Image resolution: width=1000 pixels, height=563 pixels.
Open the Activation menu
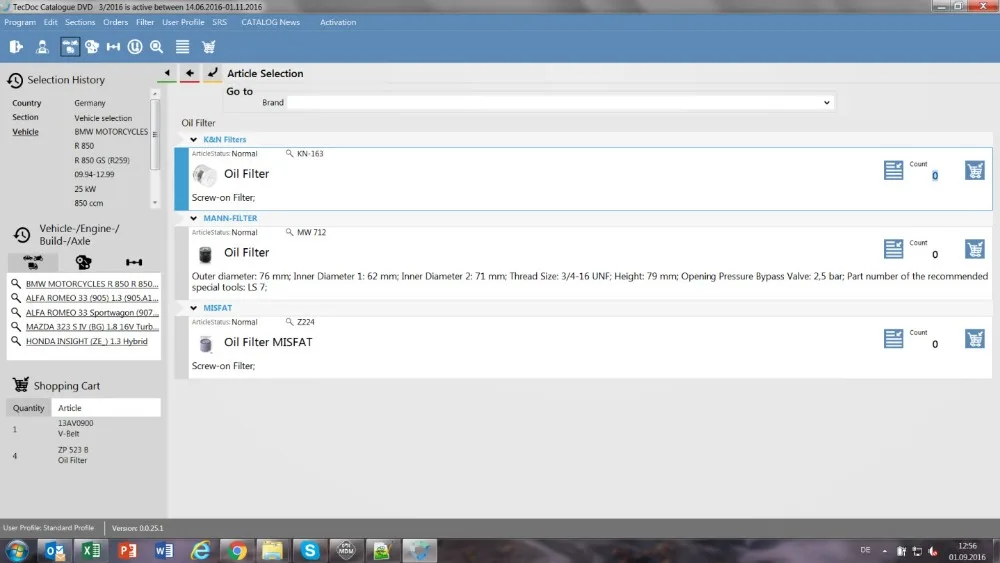tap(338, 22)
